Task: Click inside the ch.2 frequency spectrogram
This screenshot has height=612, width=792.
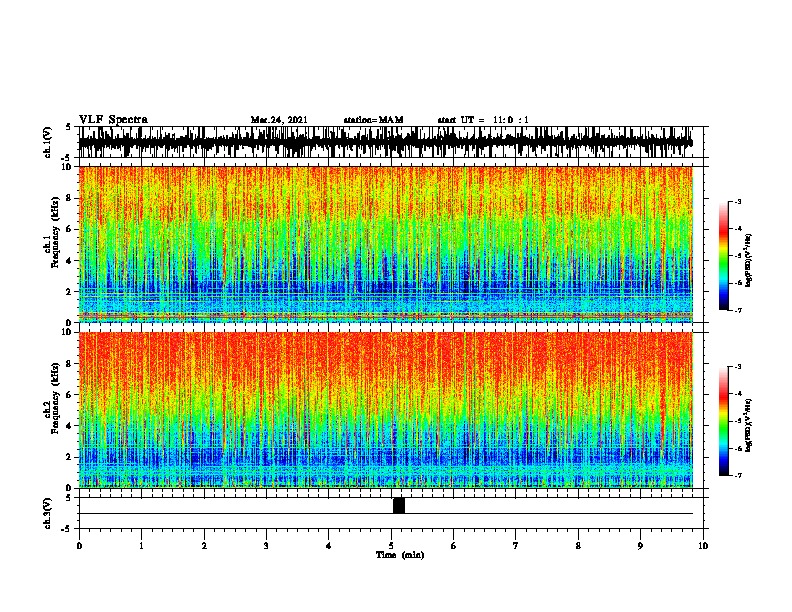Action: pyautogui.click(x=385, y=410)
